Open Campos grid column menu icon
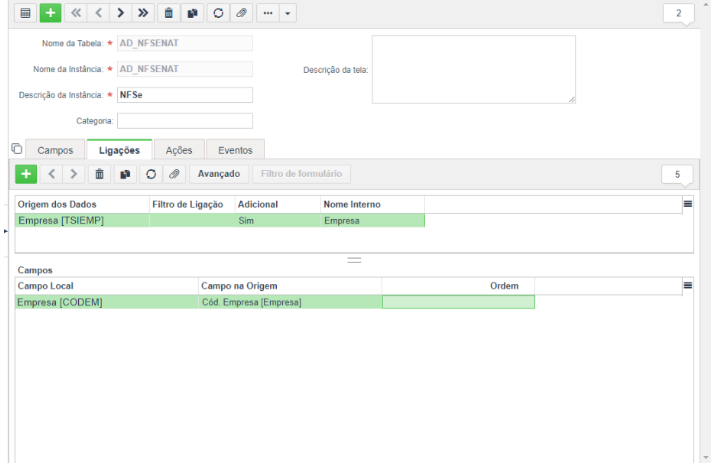Image resolution: width=713 pixels, height=463 pixels. pos(688,286)
